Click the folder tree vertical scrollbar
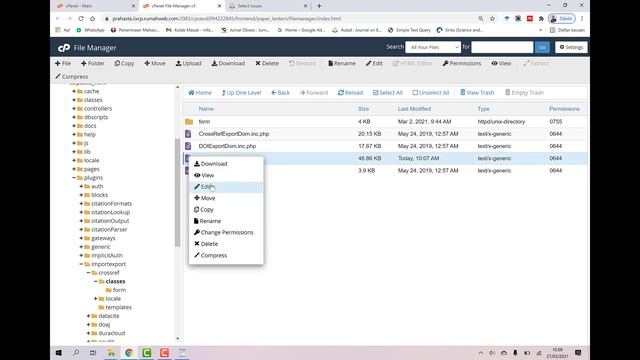Screen dimensions: 640x360 [178, 192]
